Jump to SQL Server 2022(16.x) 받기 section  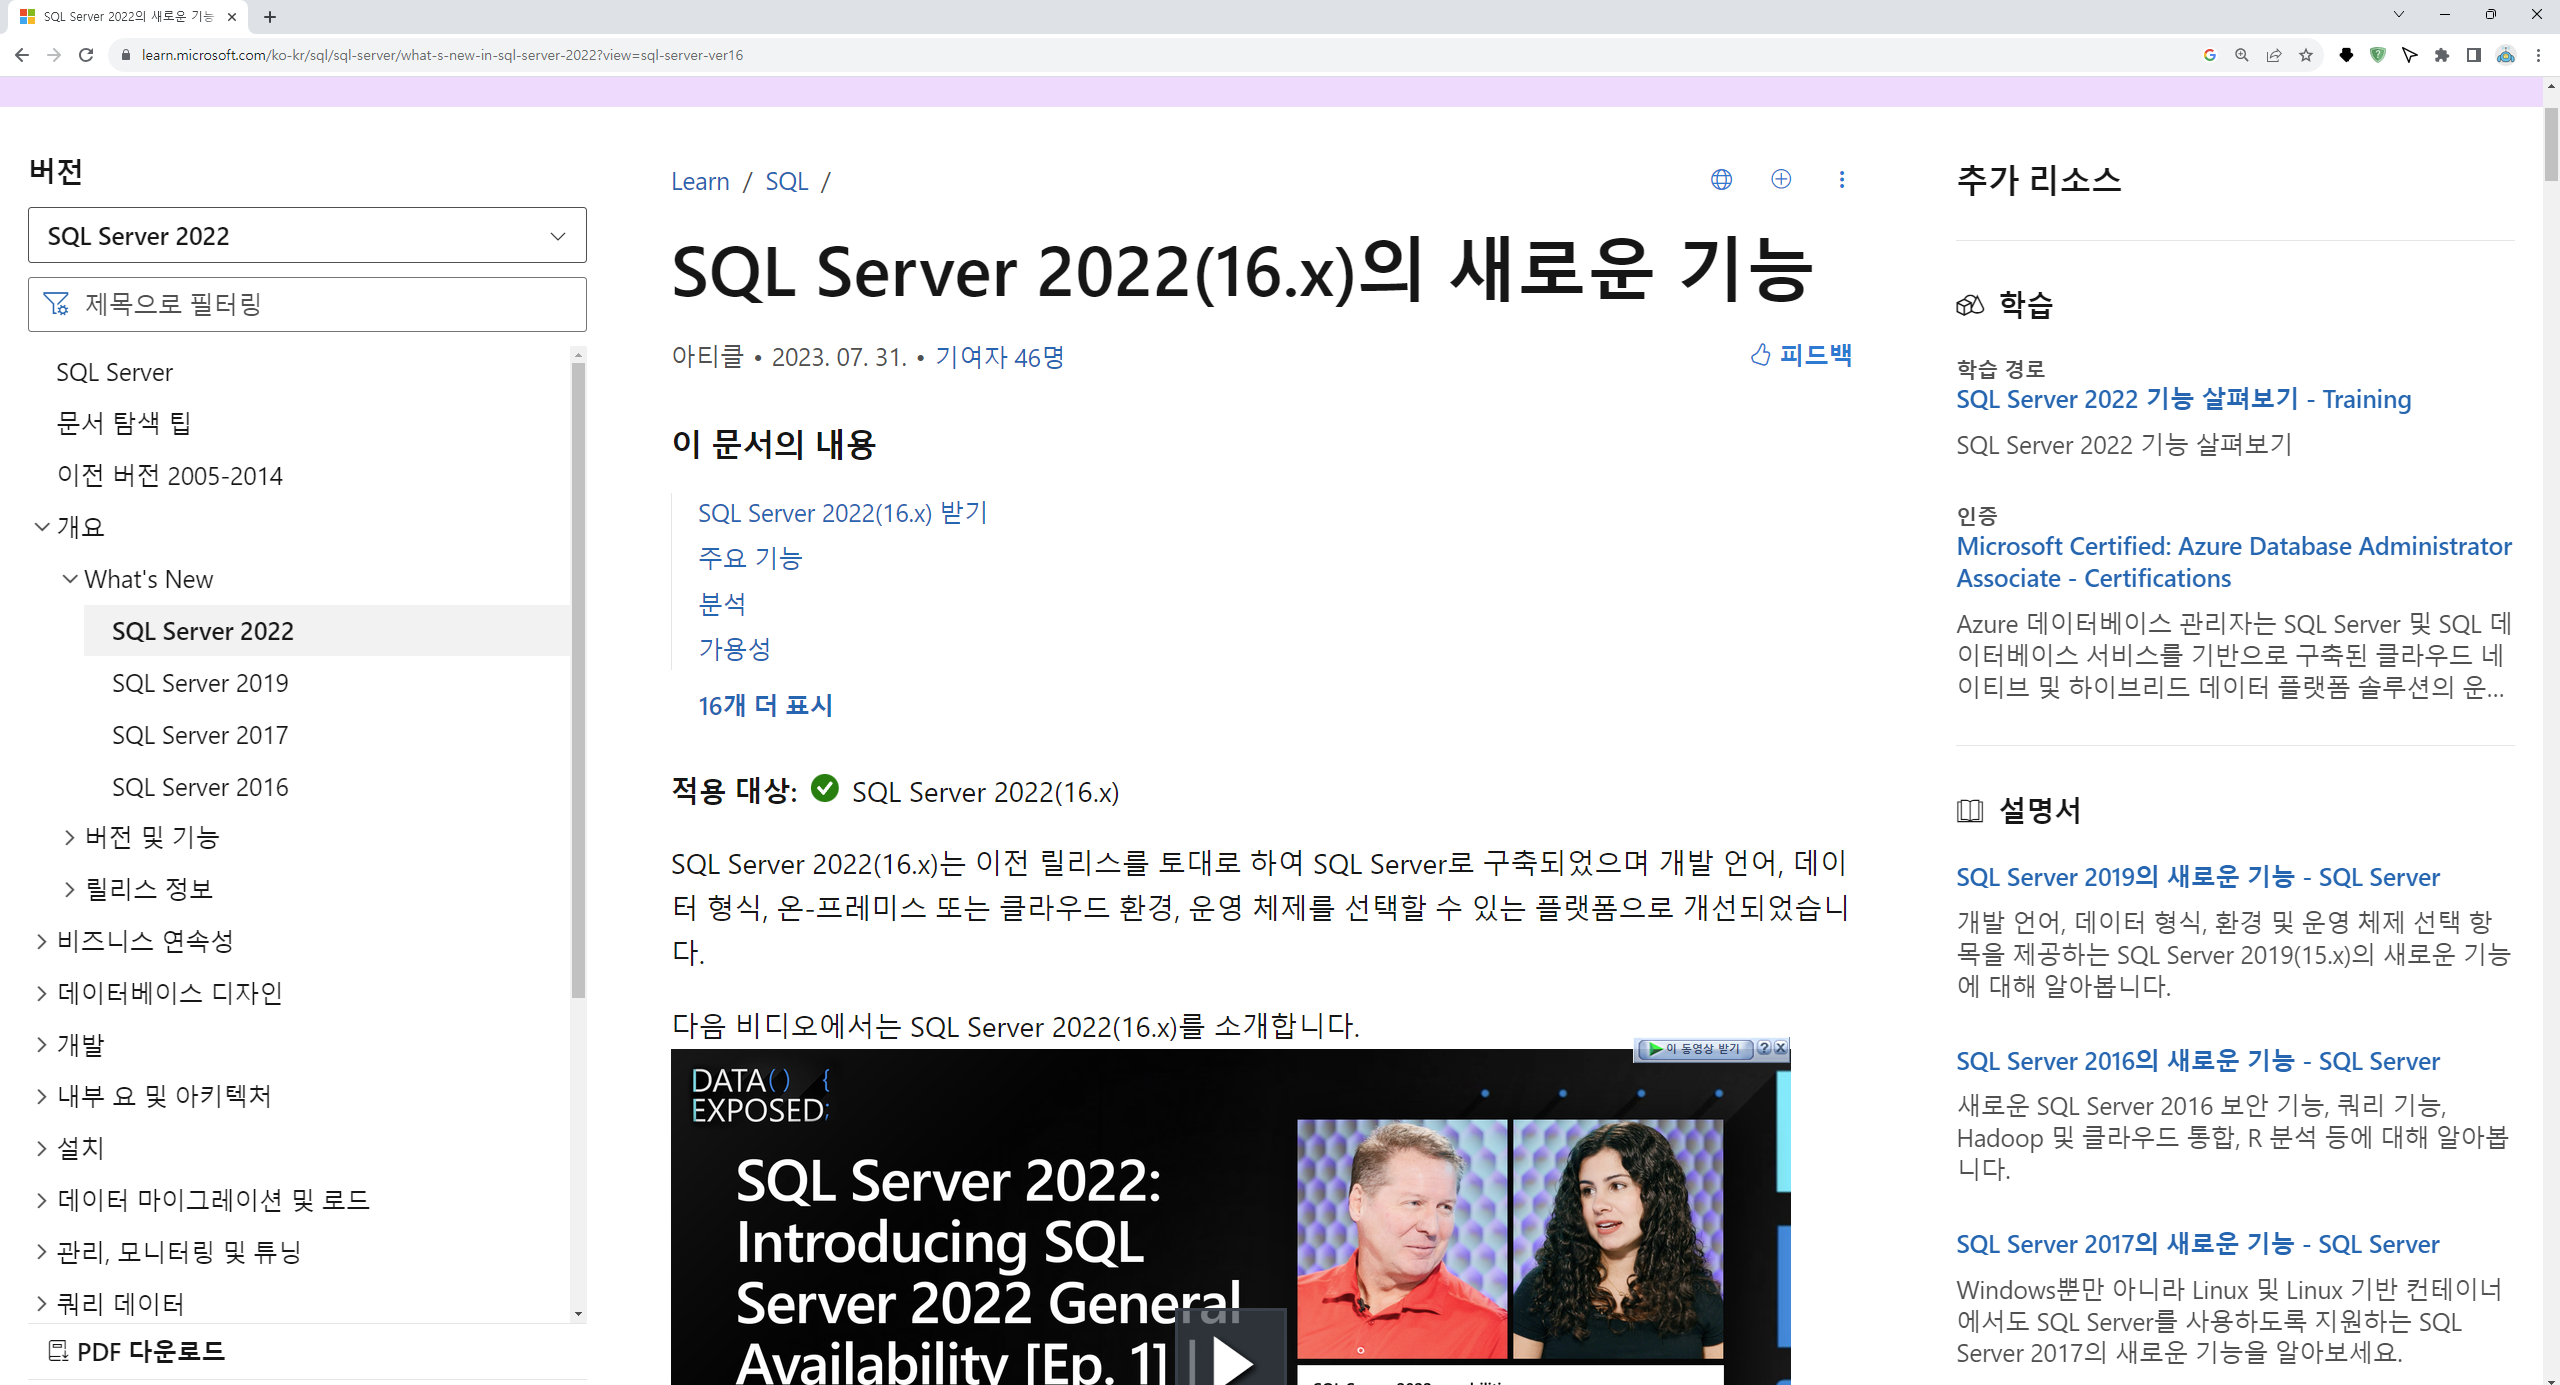[842, 513]
